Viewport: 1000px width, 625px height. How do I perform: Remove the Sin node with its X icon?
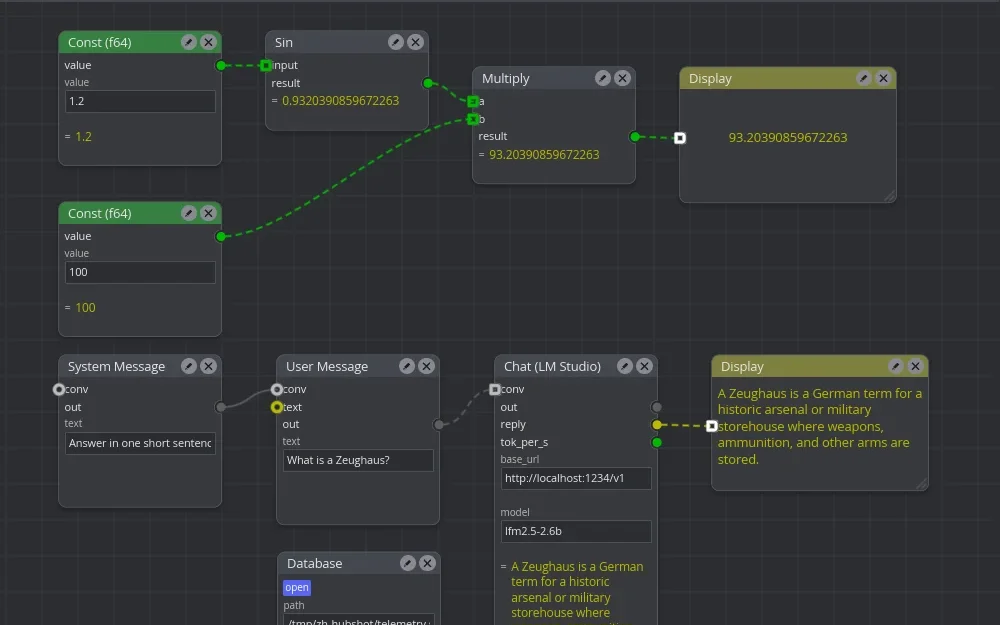[x=415, y=42]
